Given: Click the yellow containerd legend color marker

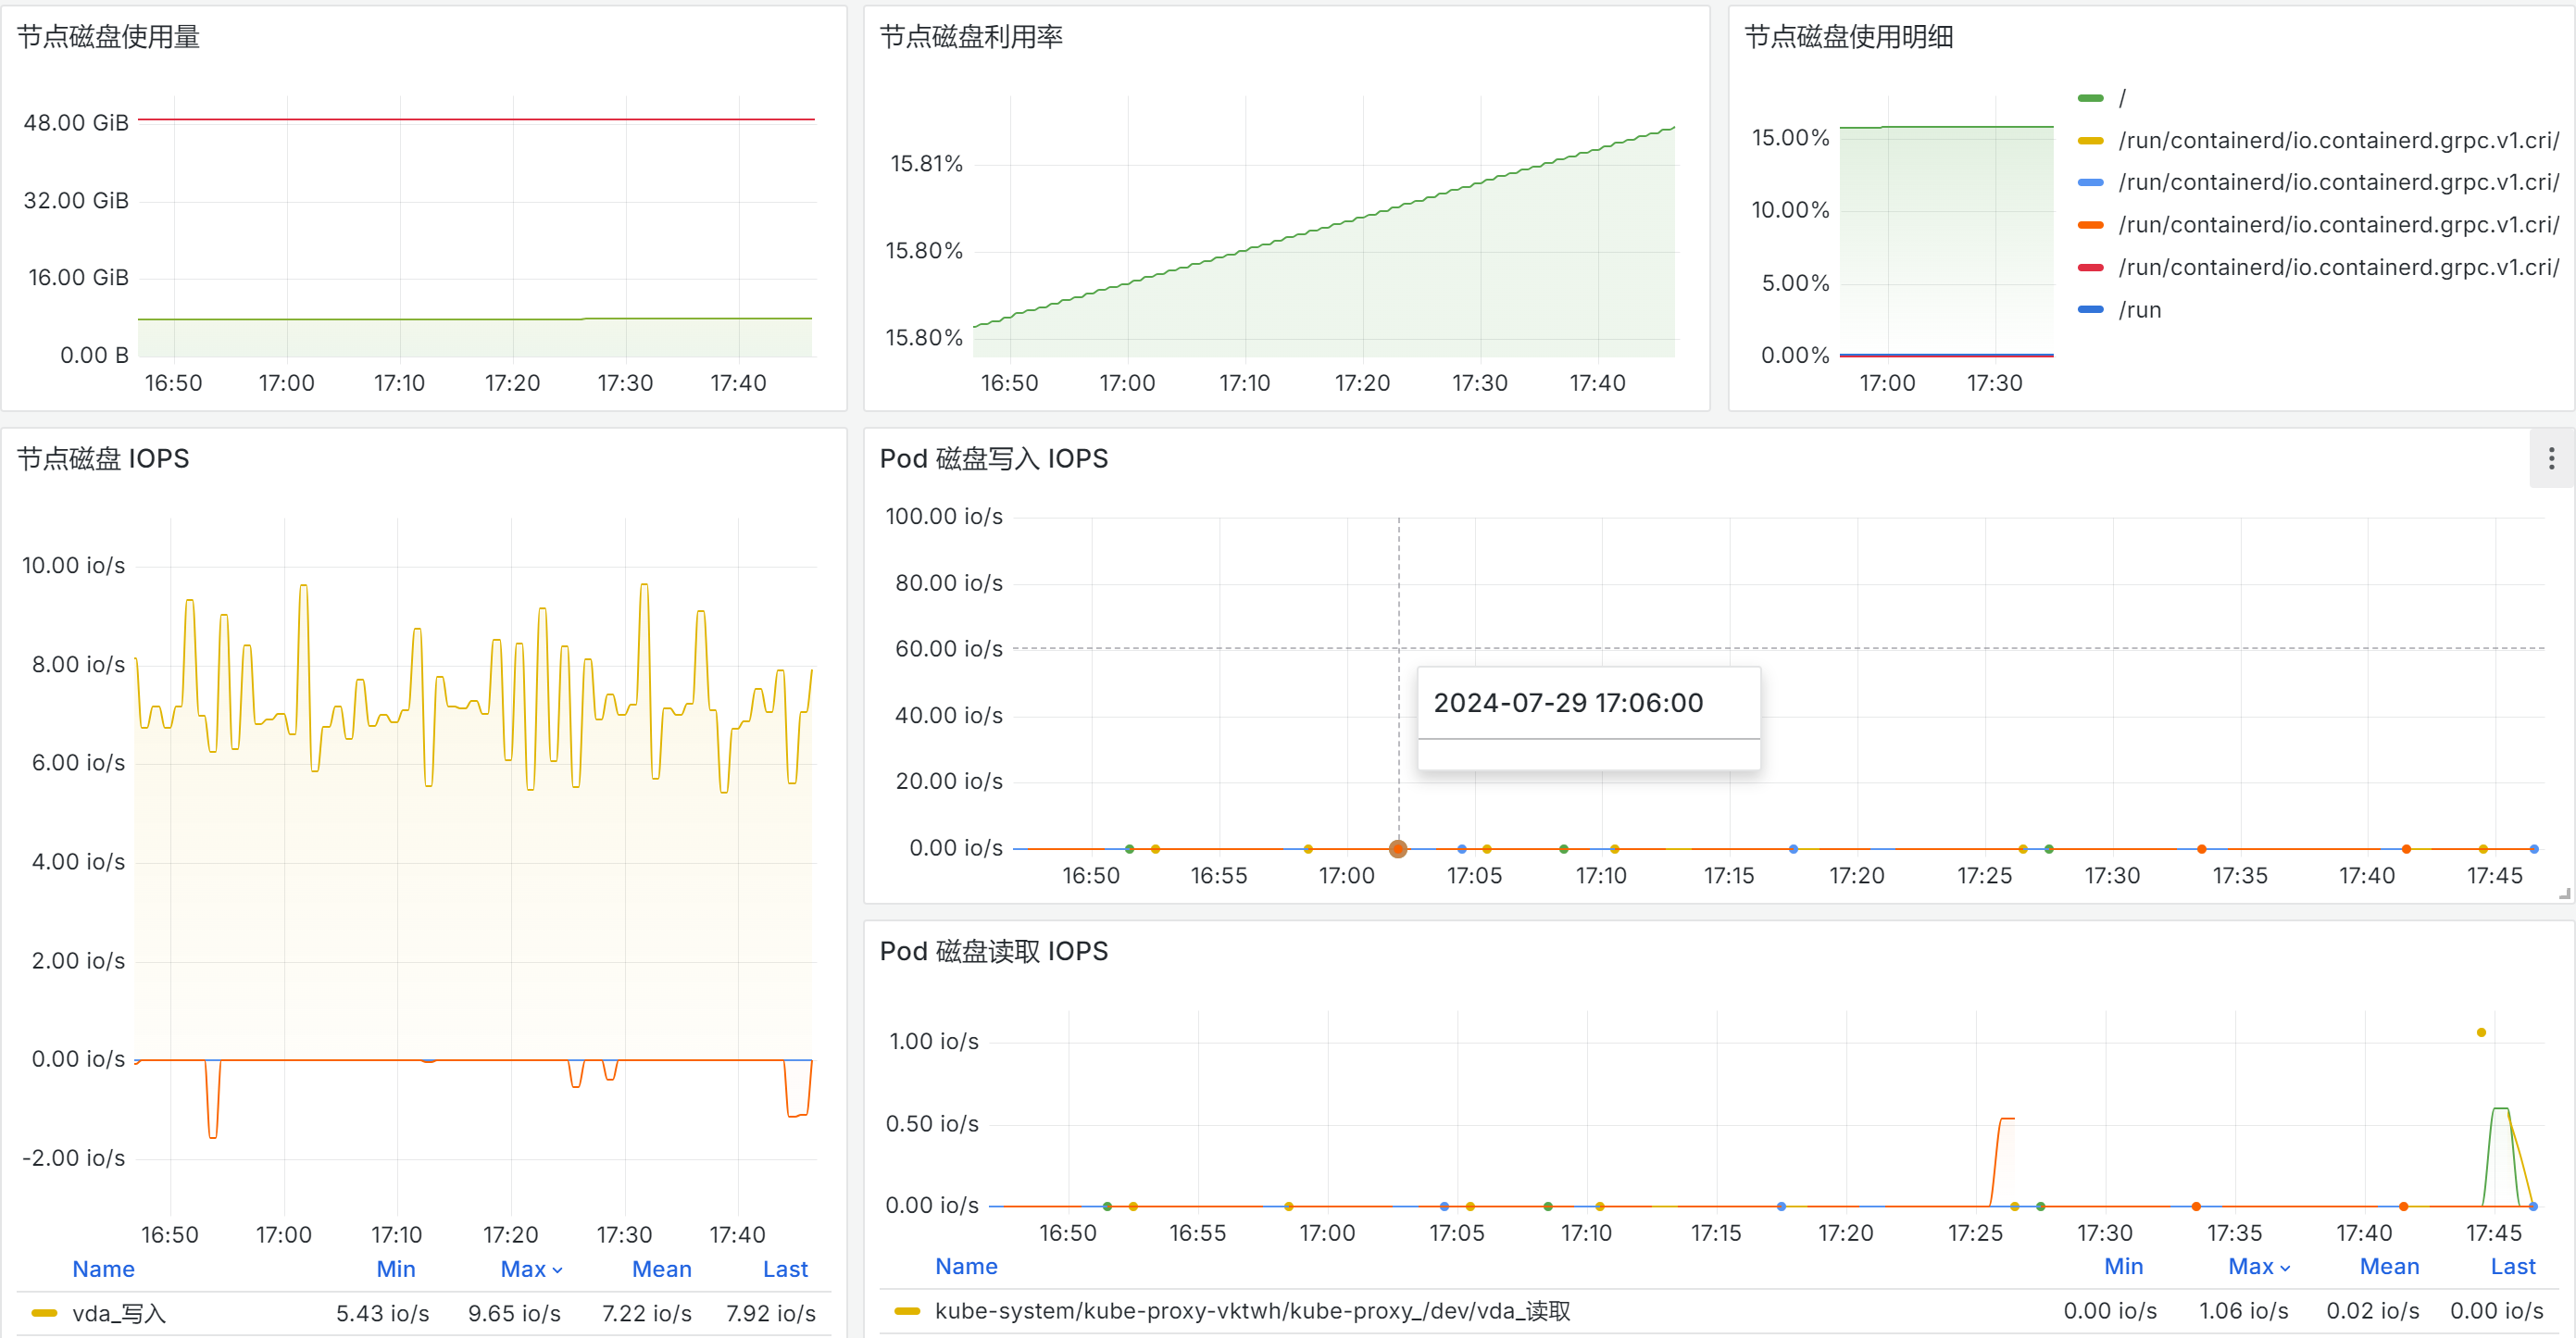Looking at the screenshot, I should [x=2090, y=140].
